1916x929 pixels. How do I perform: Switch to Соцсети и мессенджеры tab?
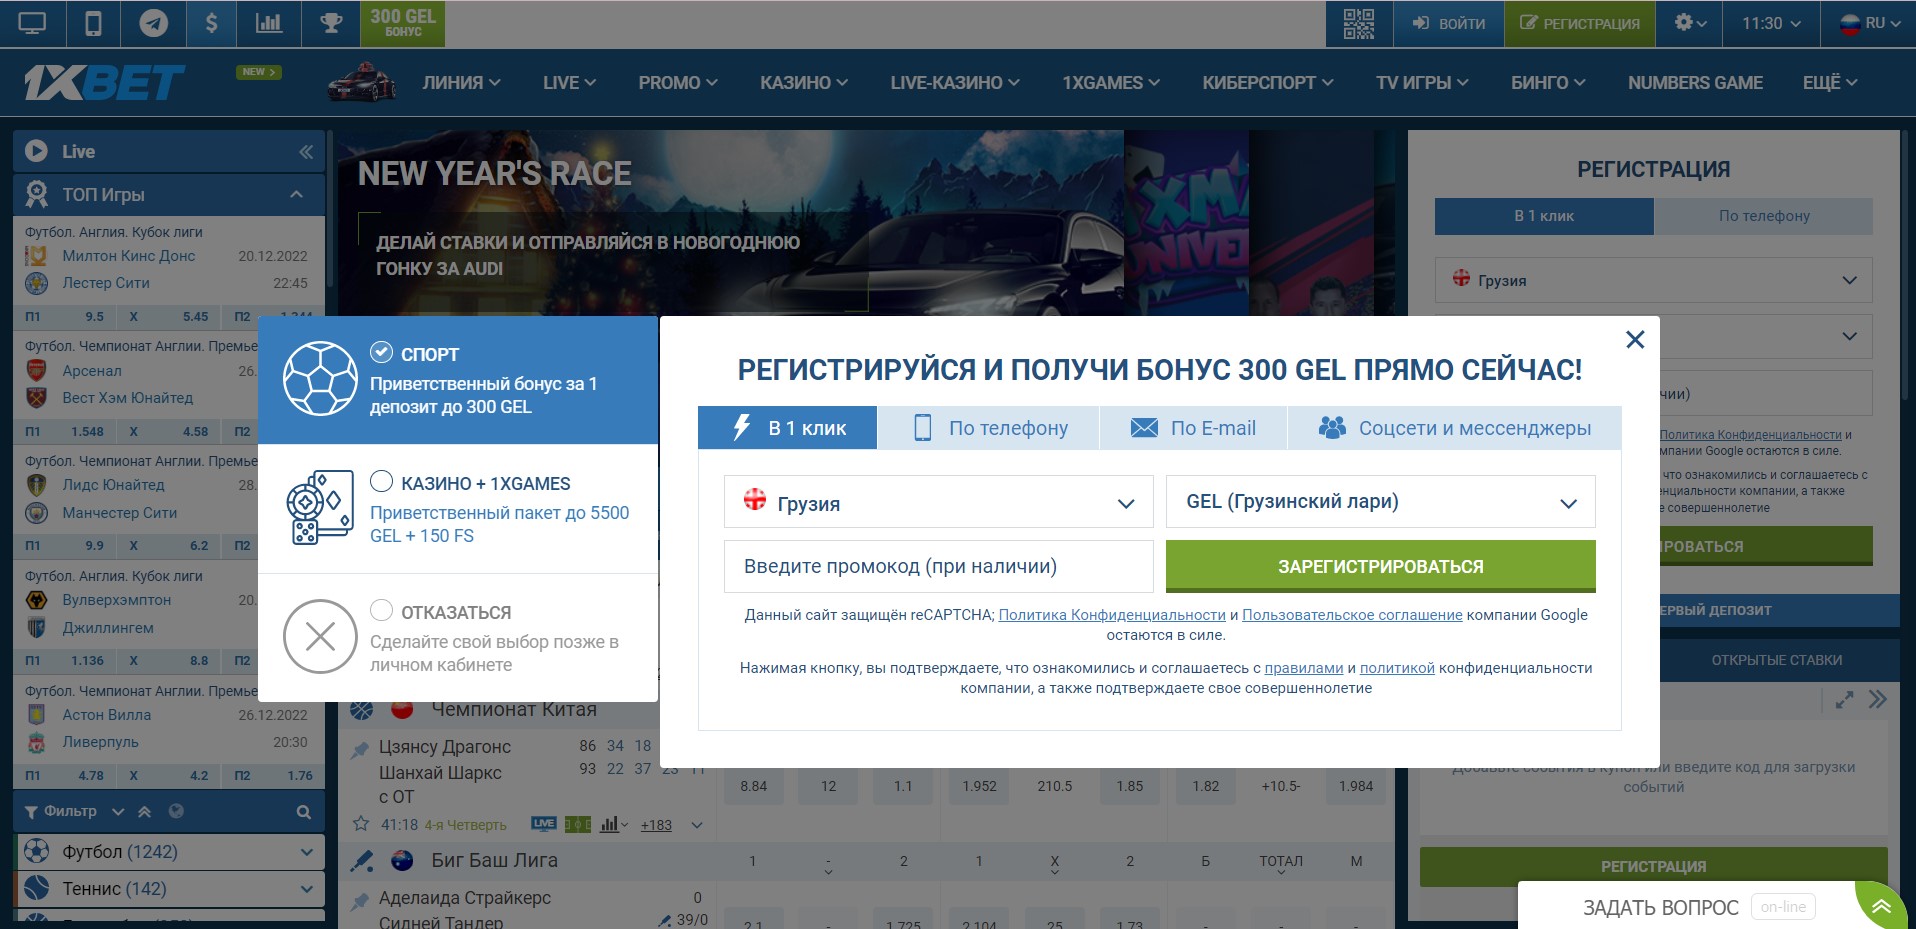pyautogui.click(x=1454, y=428)
